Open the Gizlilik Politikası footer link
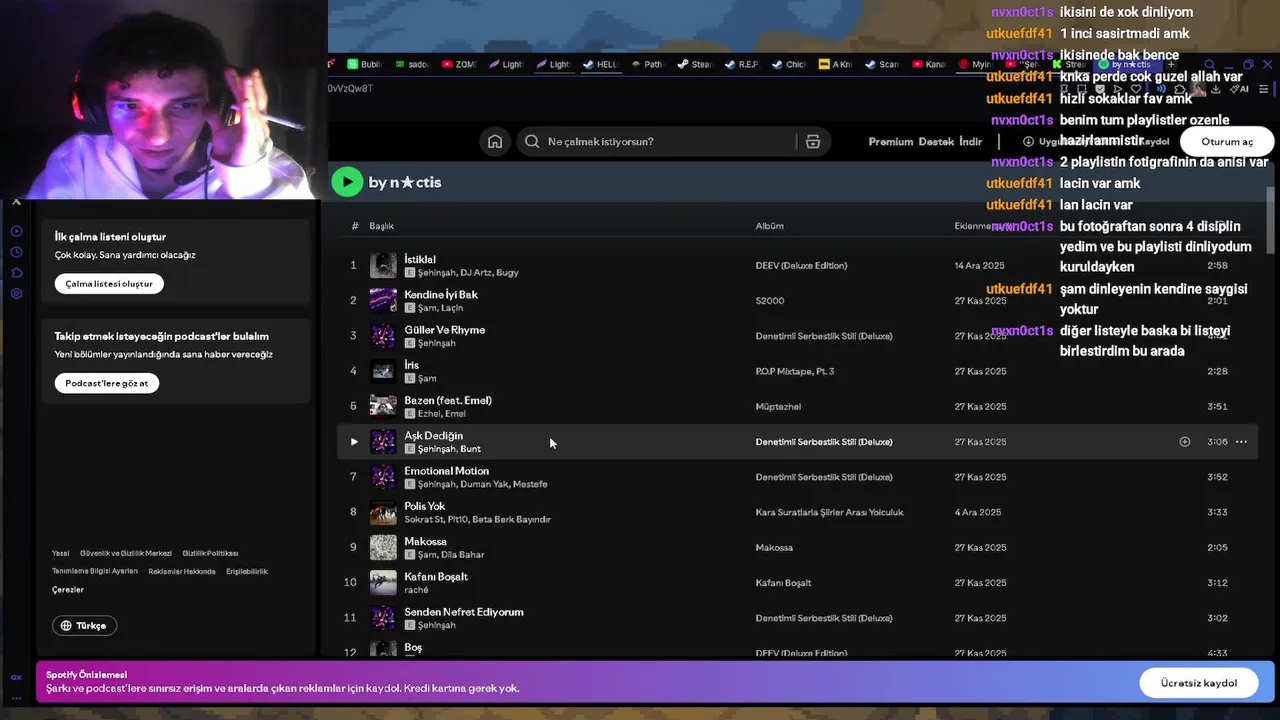The width and height of the screenshot is (1280, 720). [210, 553]
